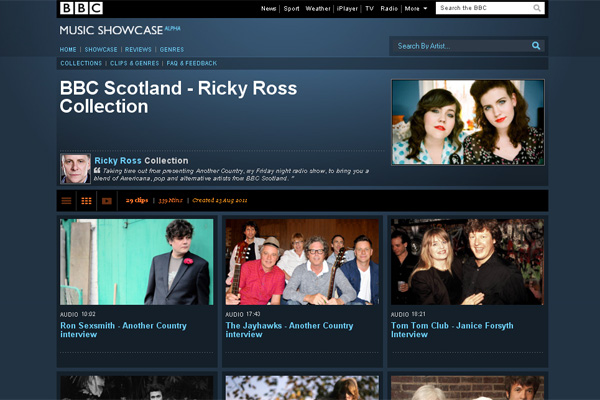
Task: Click The Jayhawks band thumbnail
Action: coord(302,262)
